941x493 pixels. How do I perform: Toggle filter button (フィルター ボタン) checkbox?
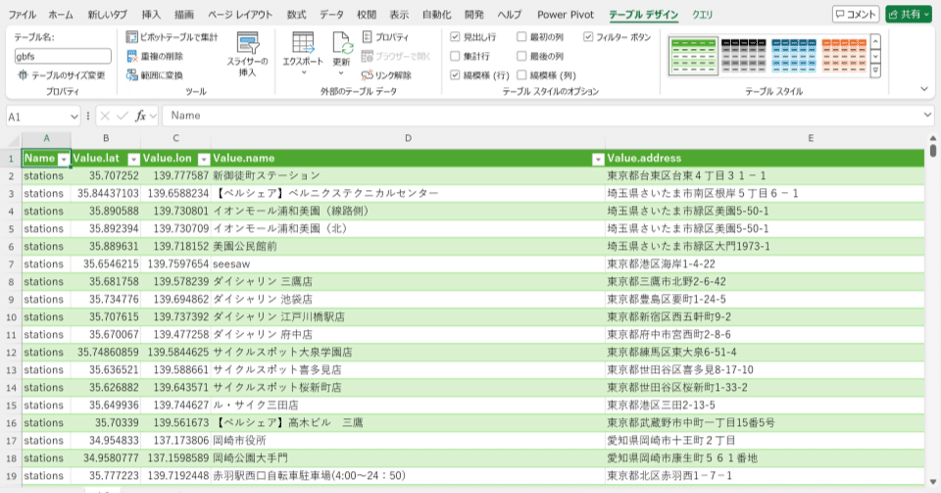pos(588,37)
